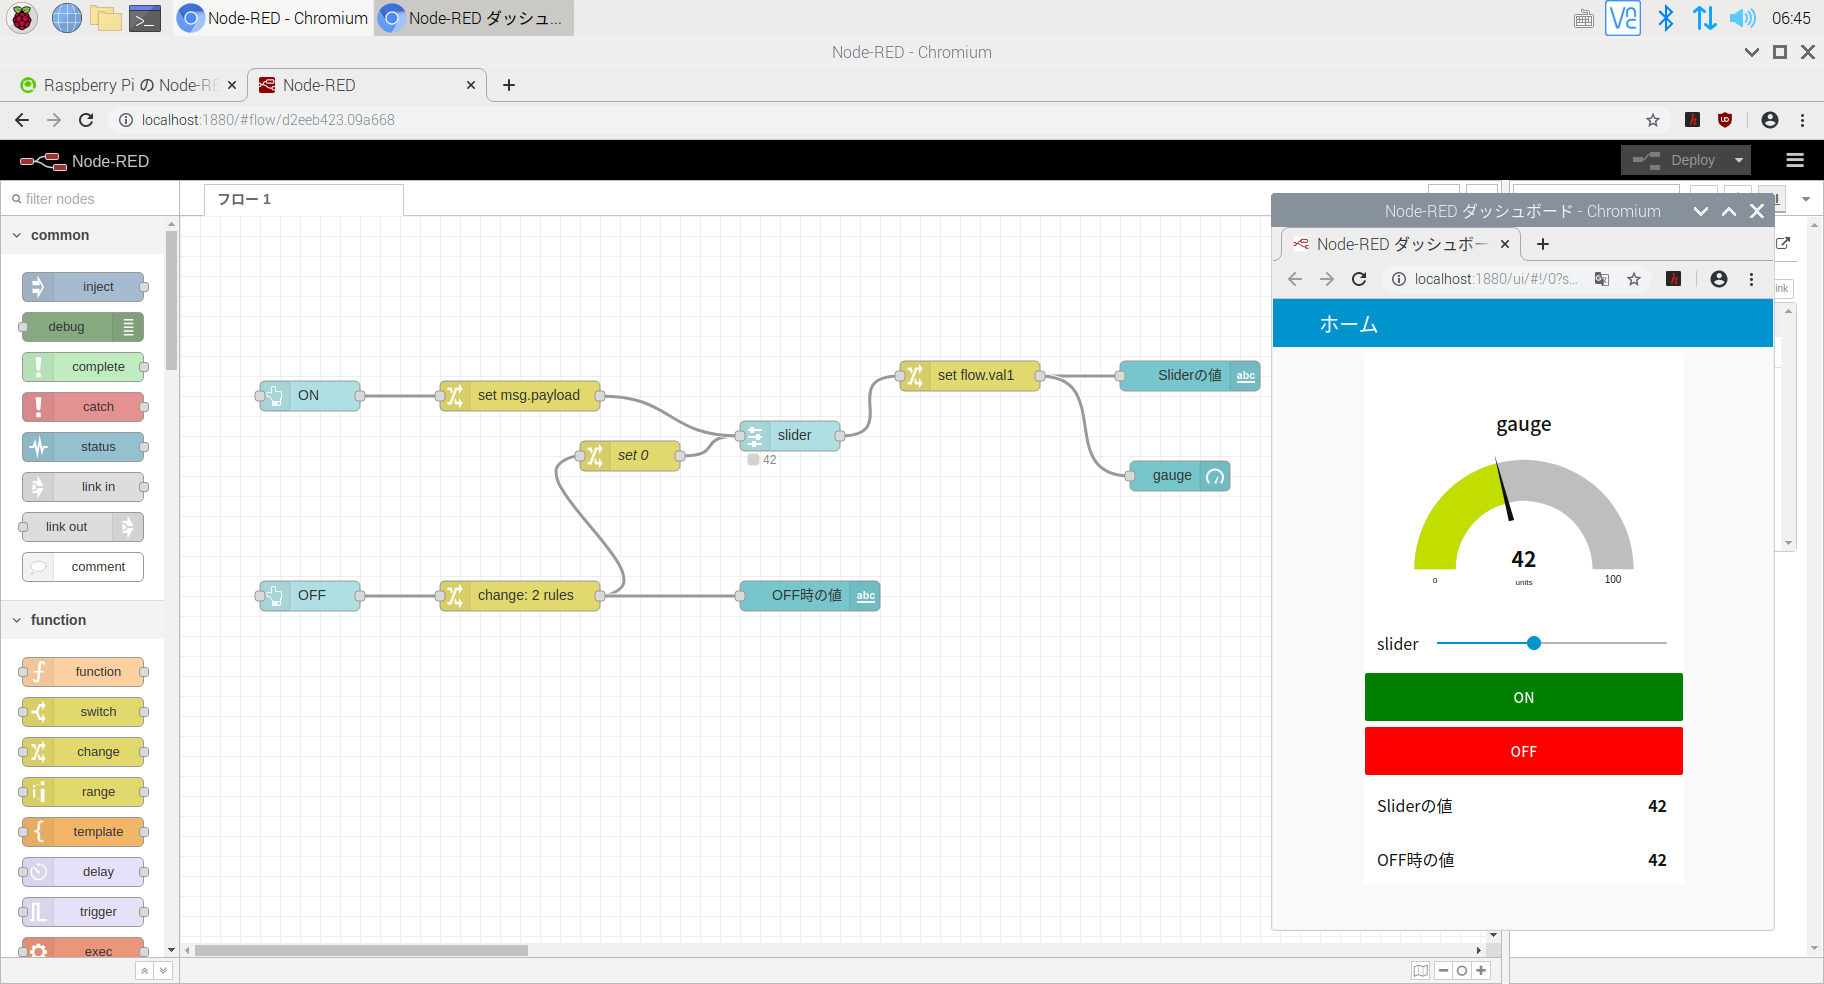The width and height of the screenshot is (1824, 984).
Task: Open the Chromium menu in the dashboard window
Action: (1751, 279)
